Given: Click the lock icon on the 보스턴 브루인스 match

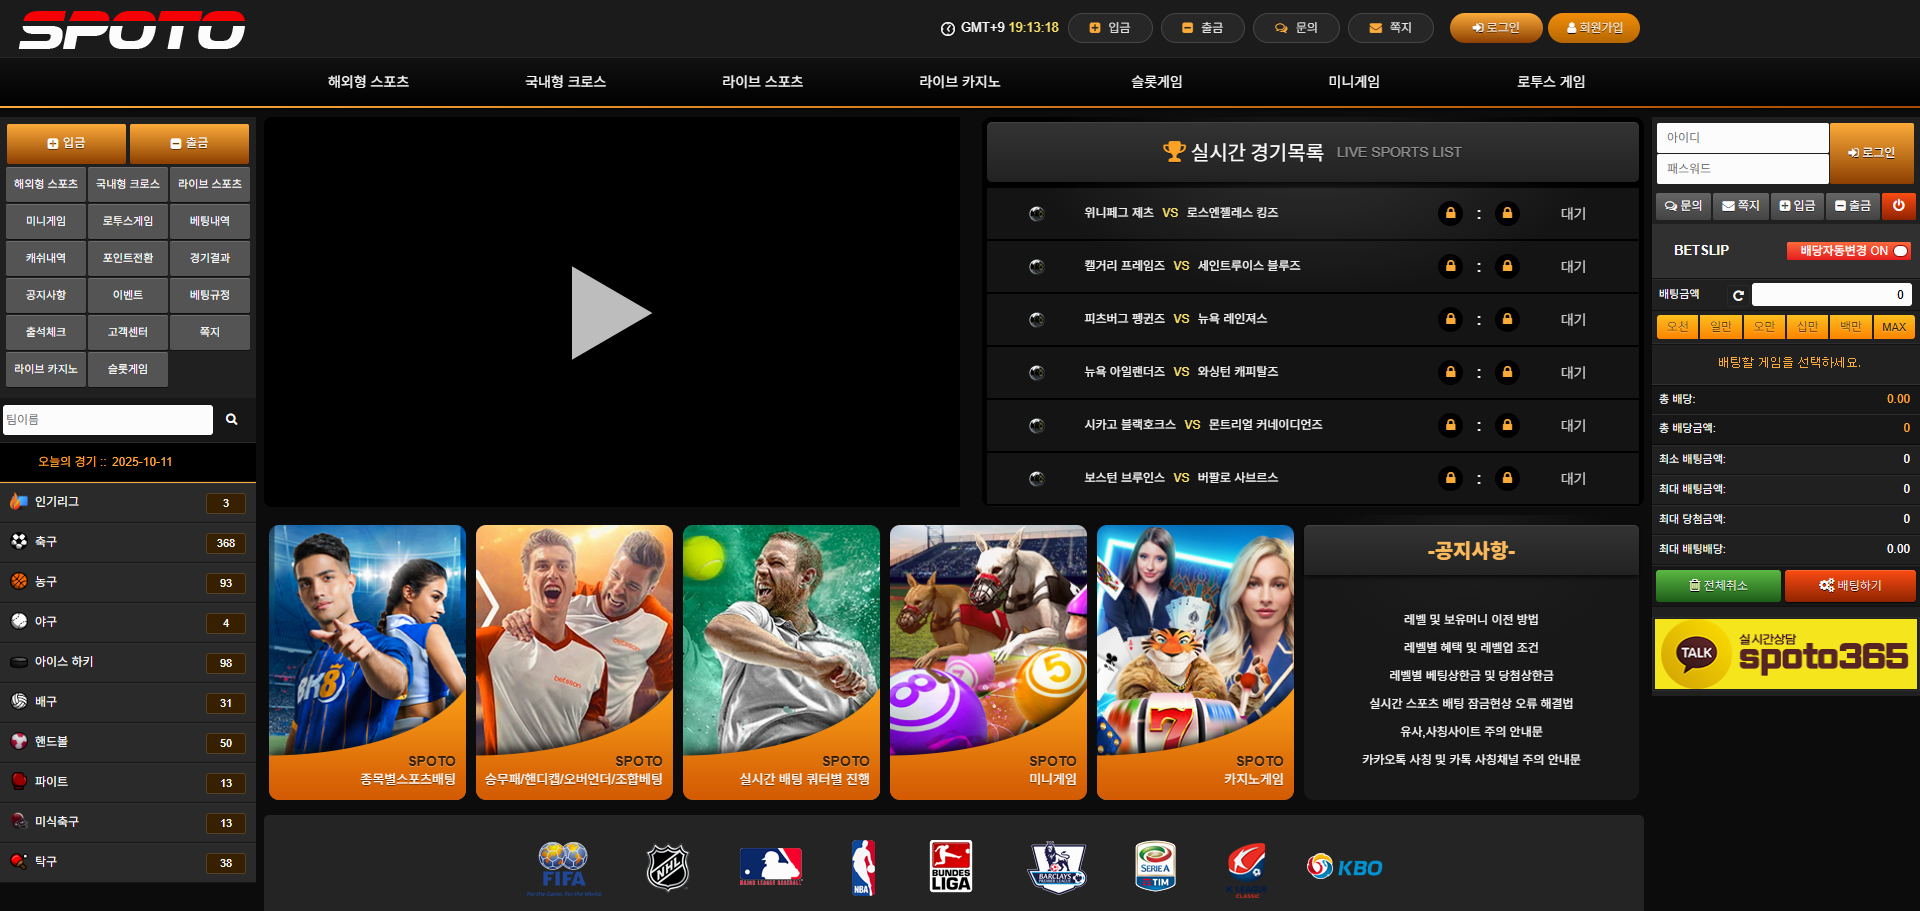Looking at the screenshot, I should [1450, 478].
